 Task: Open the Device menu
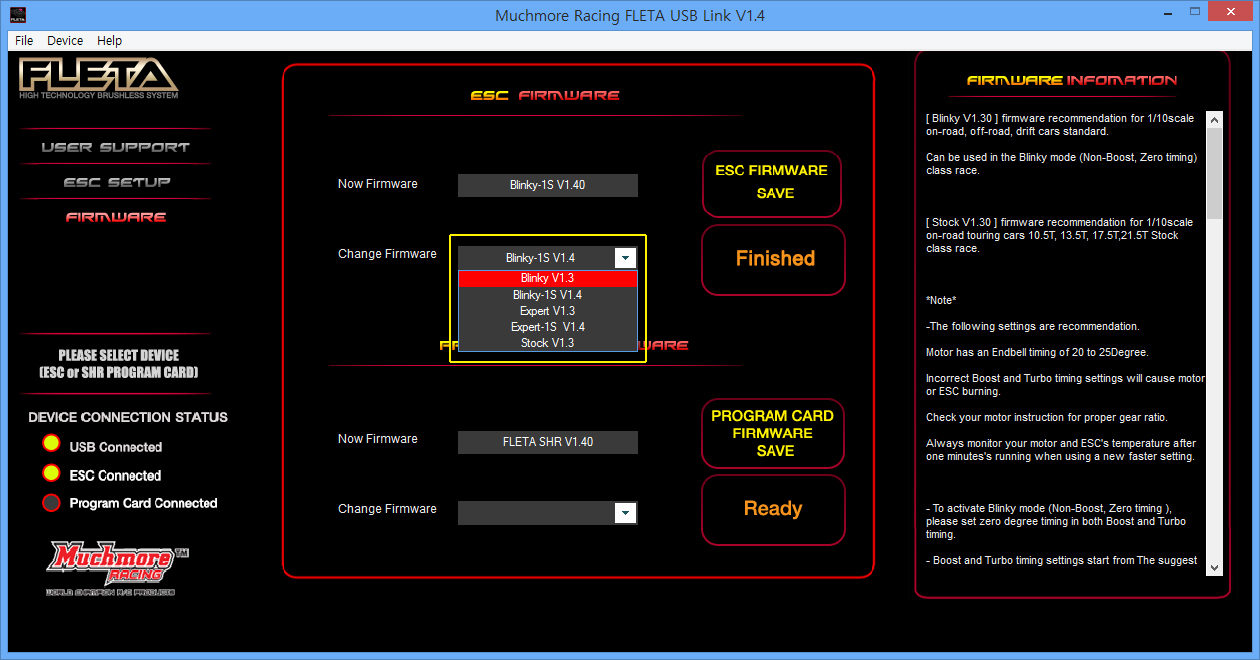(x=65, y=40)
